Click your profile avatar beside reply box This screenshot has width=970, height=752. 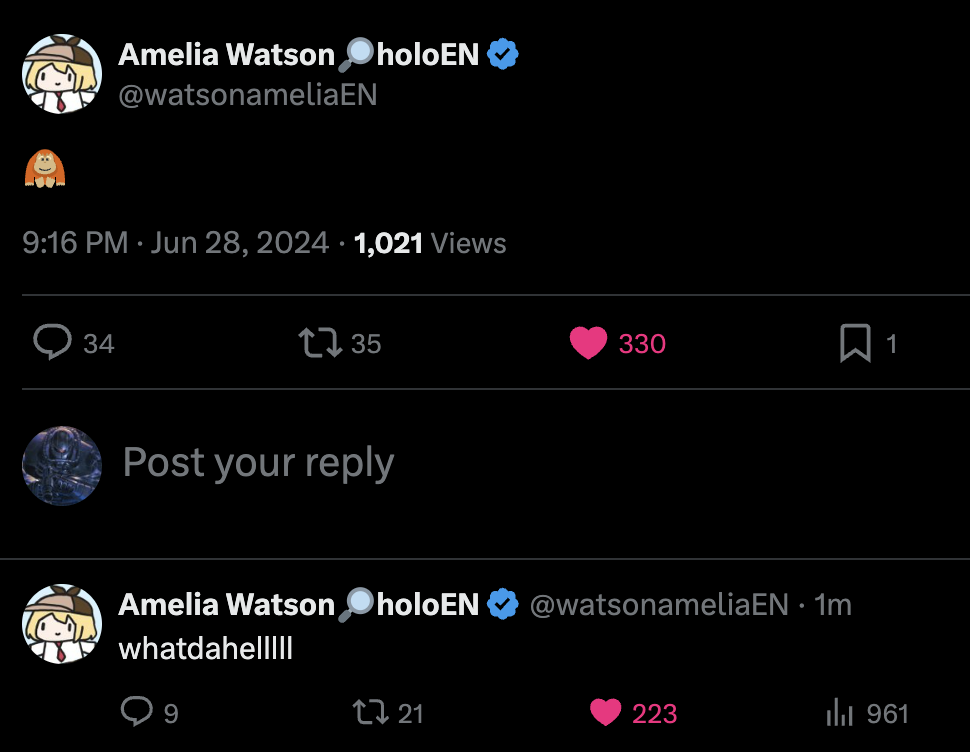[x=62, y=465]
